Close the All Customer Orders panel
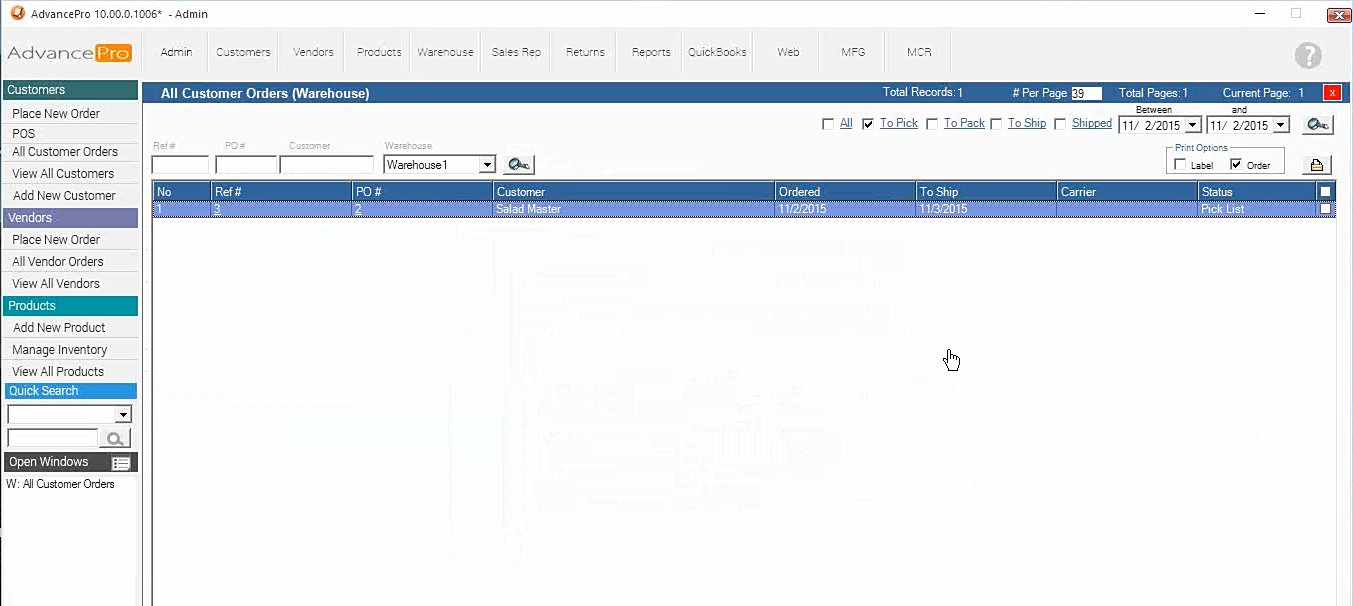The height and width of the screenshot is (606, 1353). click(x=1331, y=93)
